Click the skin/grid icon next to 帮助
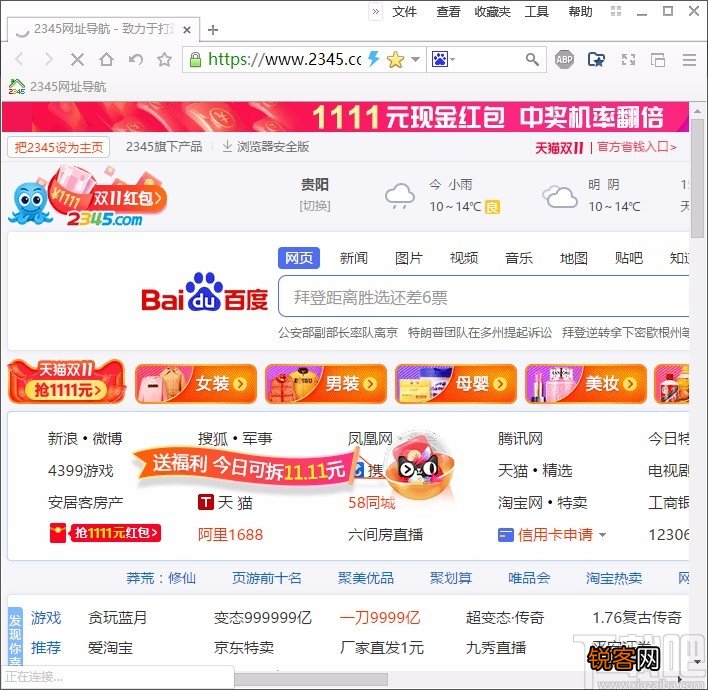The image size is (708, 690). [x=616, y=11]
